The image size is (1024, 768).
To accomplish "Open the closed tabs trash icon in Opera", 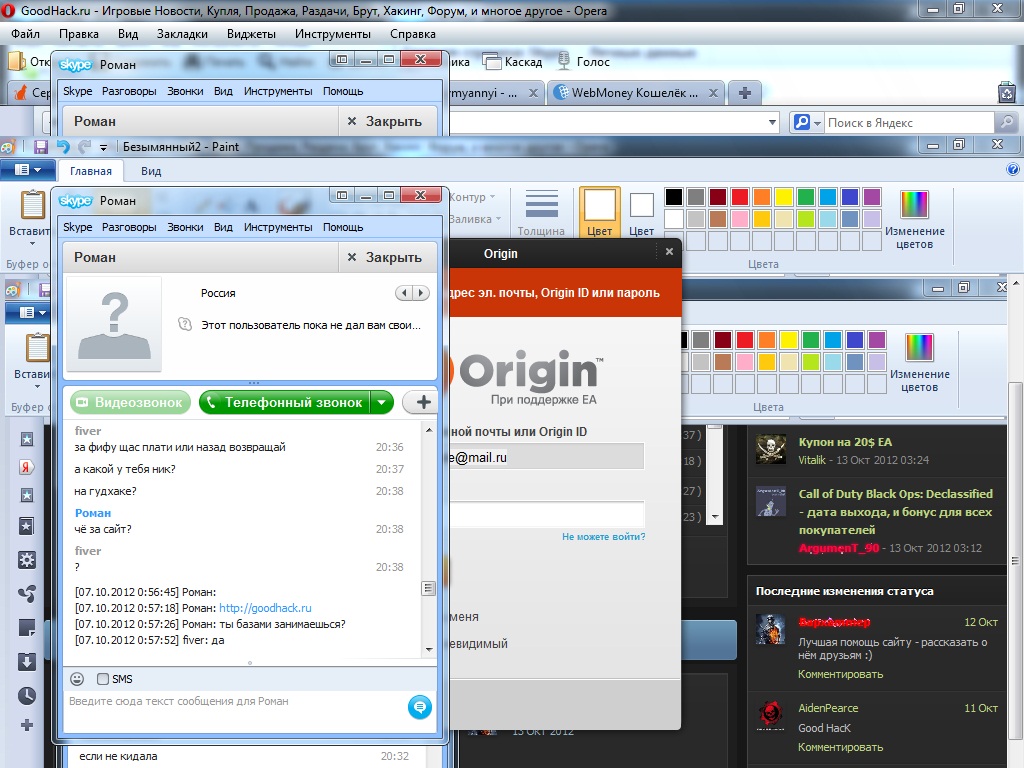I will pyautogui.click(x=1007, y=93).
